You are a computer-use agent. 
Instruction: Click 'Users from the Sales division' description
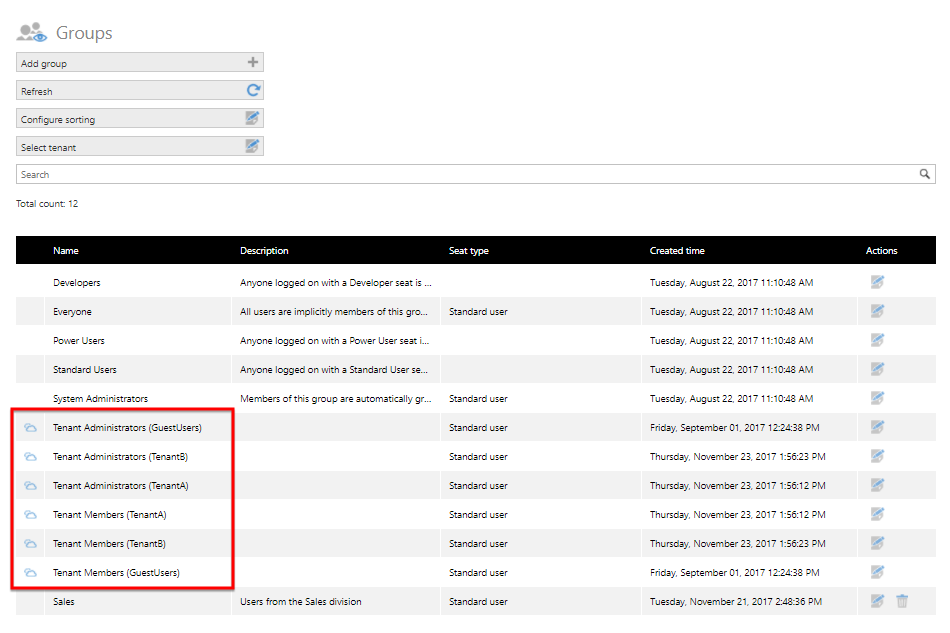click(301, 602)
